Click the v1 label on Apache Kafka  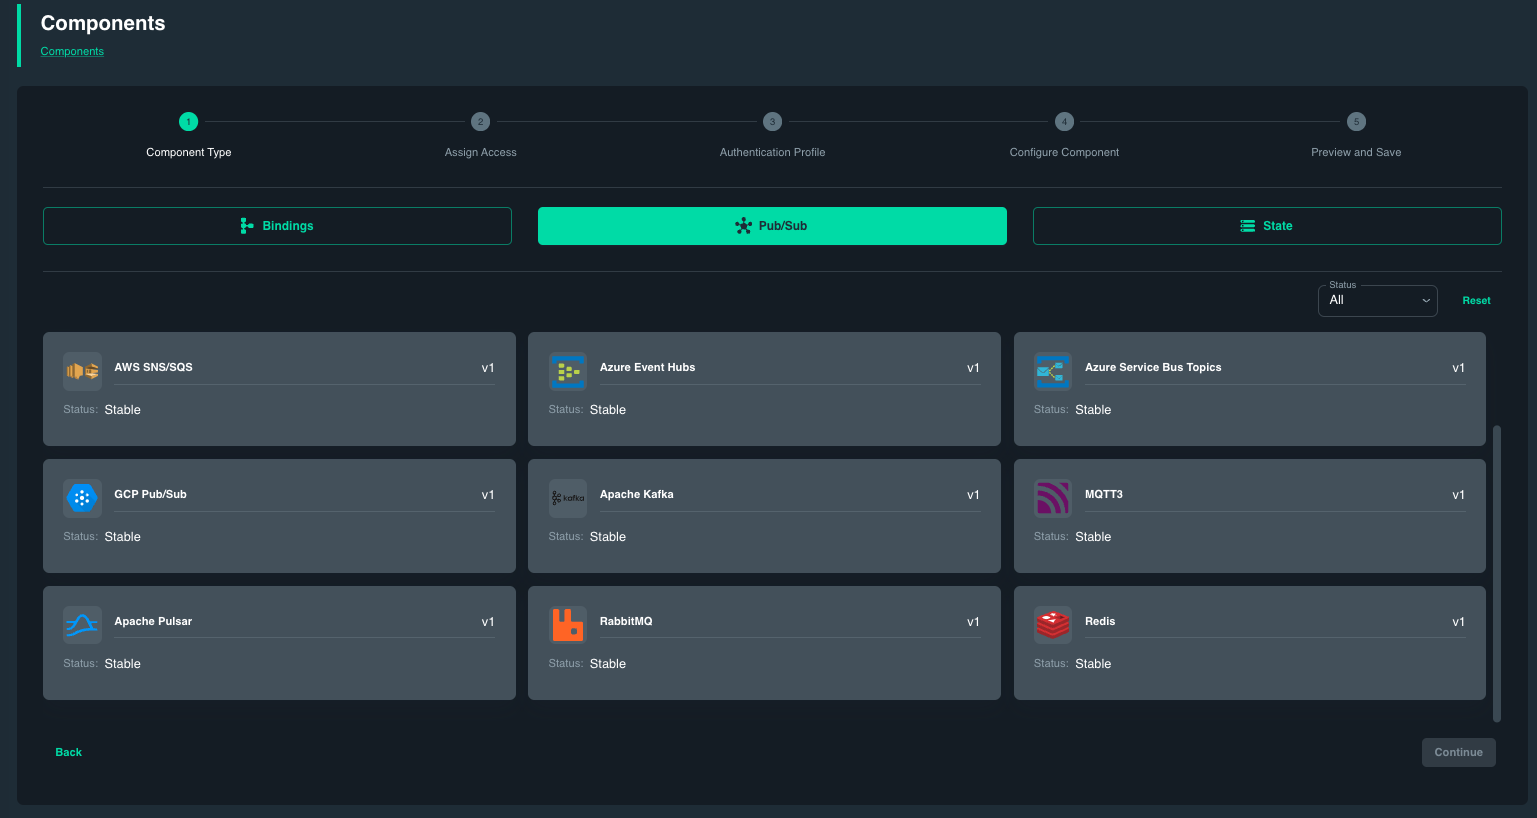click(x=973, y=495)
